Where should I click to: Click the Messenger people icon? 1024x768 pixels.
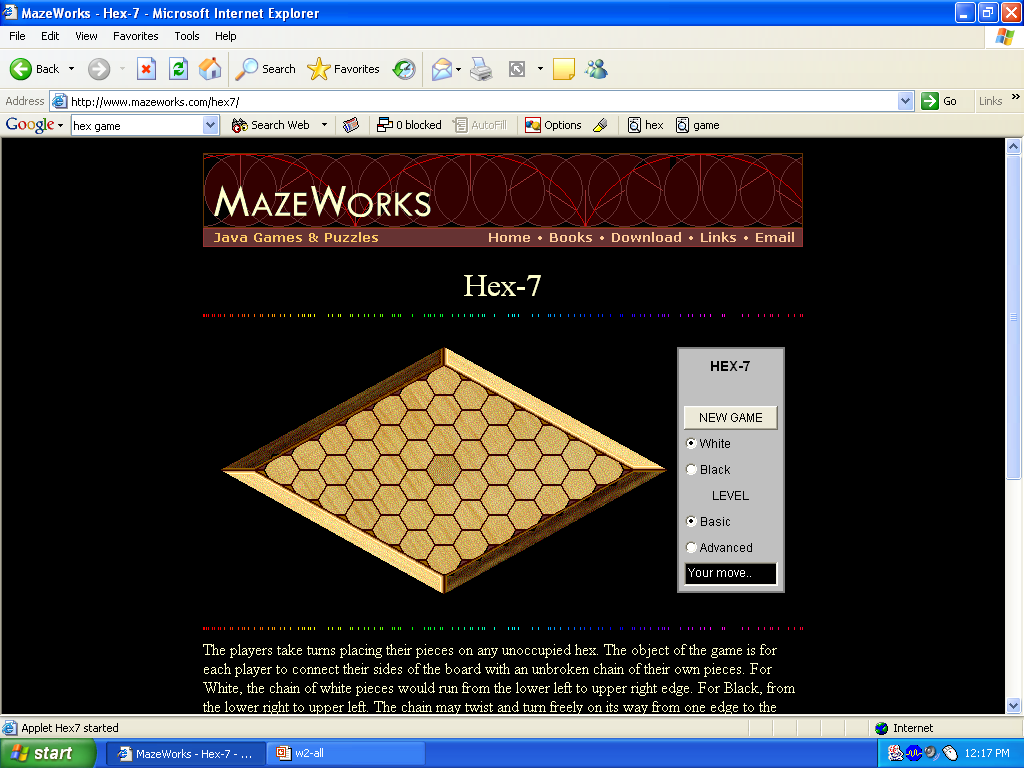pos(596,69)
